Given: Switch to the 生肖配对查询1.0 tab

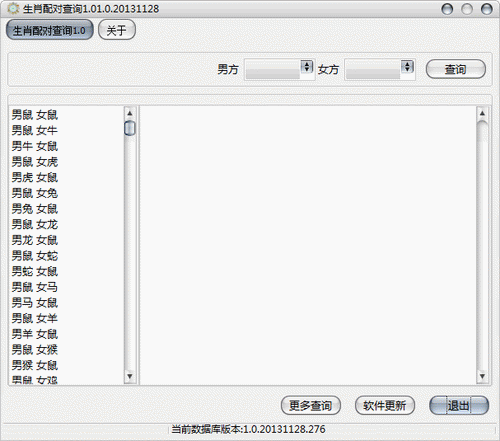Looking at the screenshot, I should (50, 30).
